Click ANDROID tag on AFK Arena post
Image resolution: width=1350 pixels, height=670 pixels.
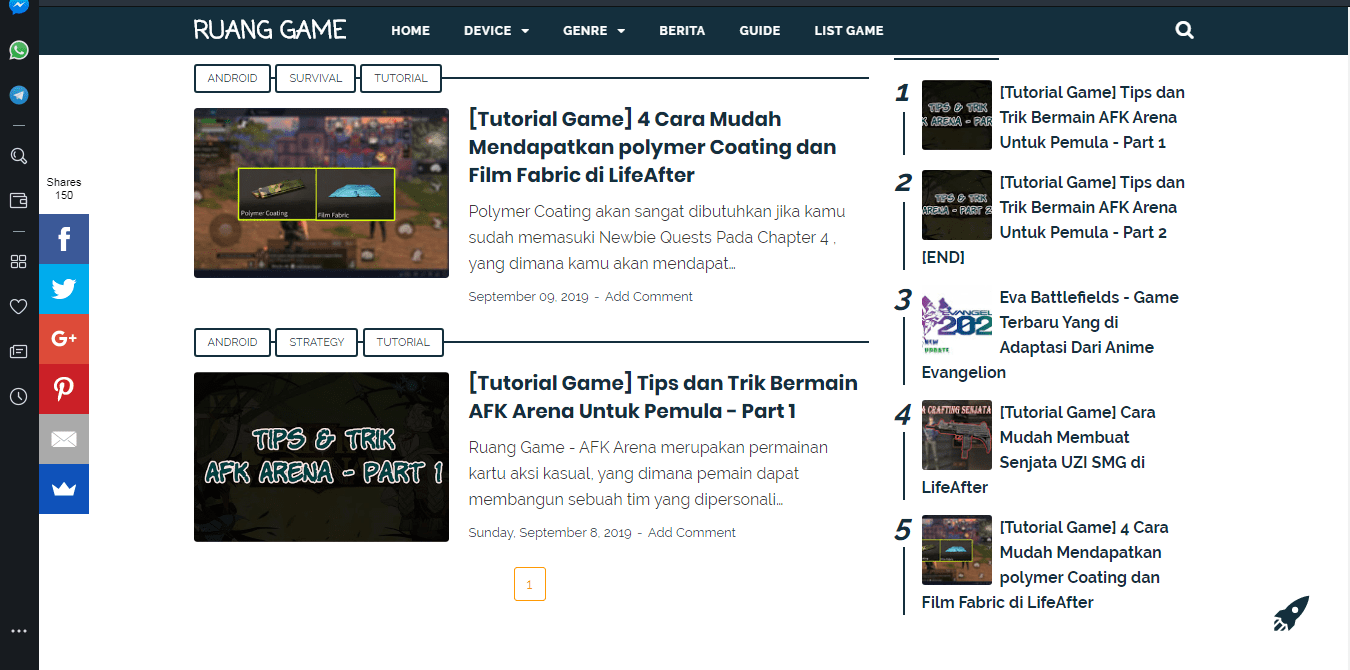233,342
